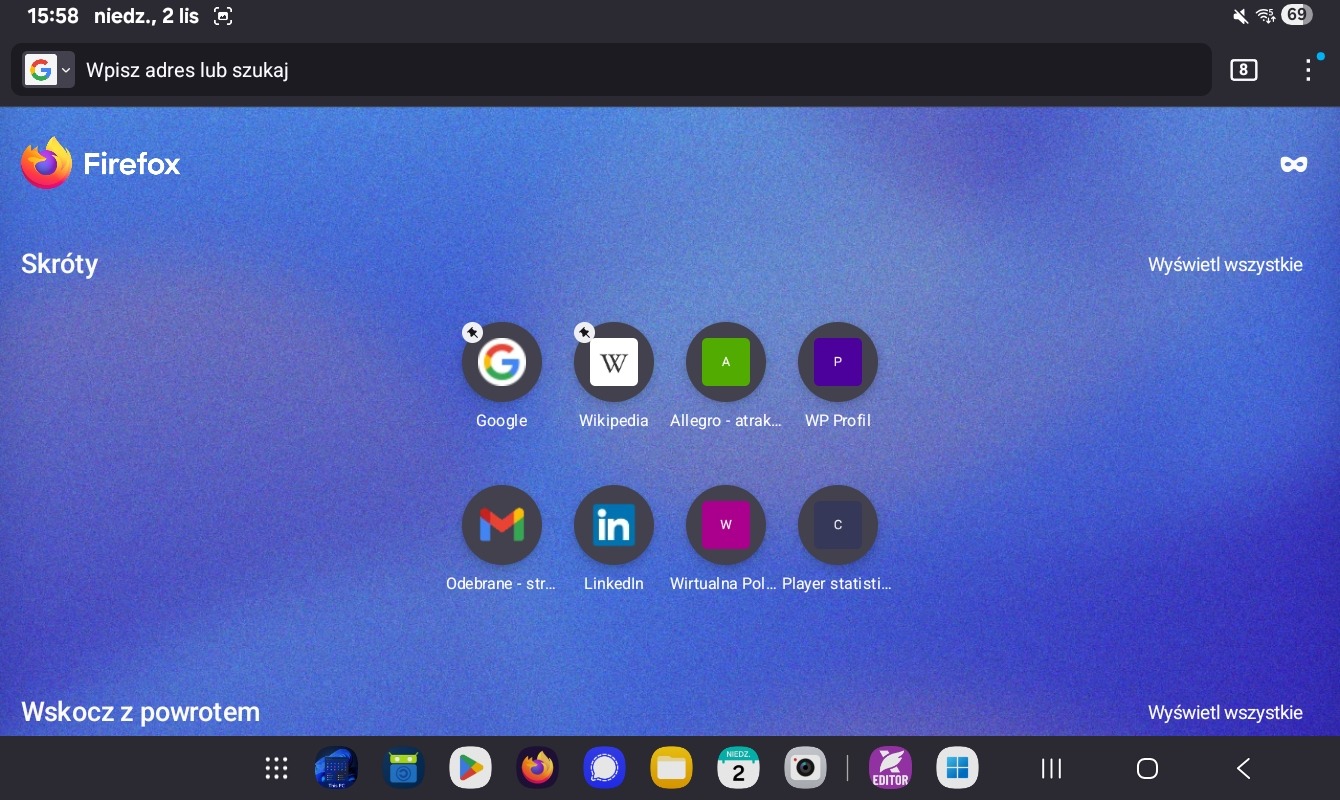Image resolution: width=1340 pixels, height=800 pixels.
Task: Open the WP Profil shortcut
Action: (837, 362)
